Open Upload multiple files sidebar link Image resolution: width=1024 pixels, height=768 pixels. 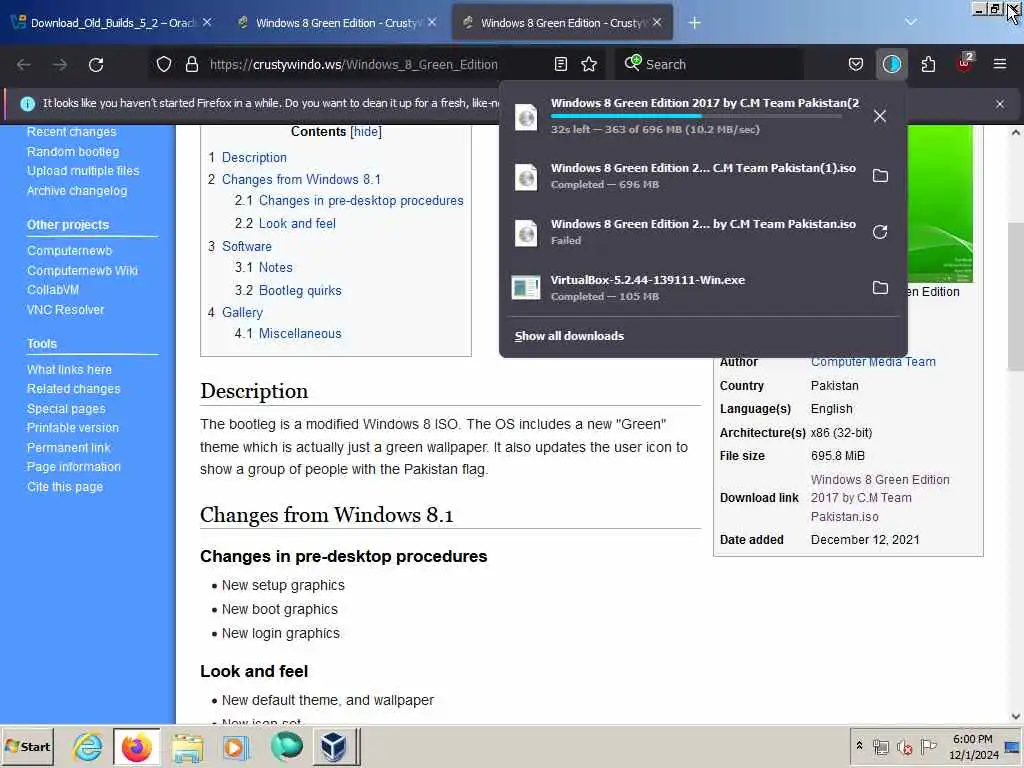pyautogui.click(x=83, y=171)
